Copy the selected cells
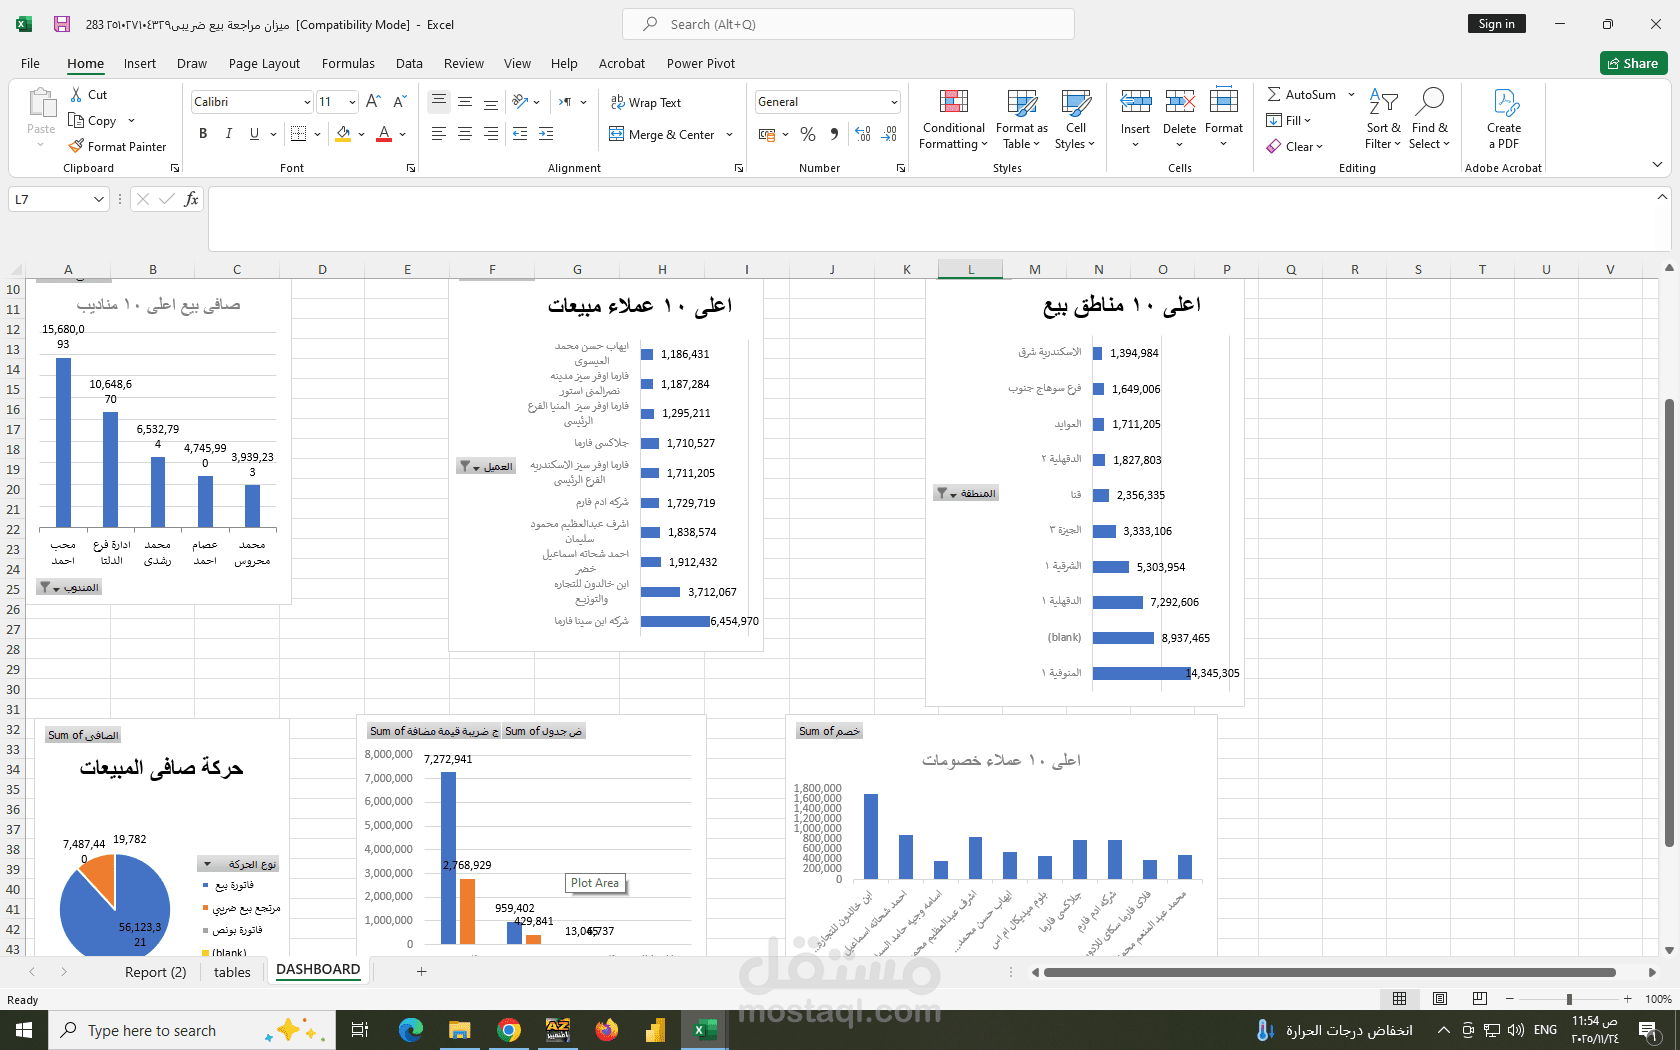 93,121
